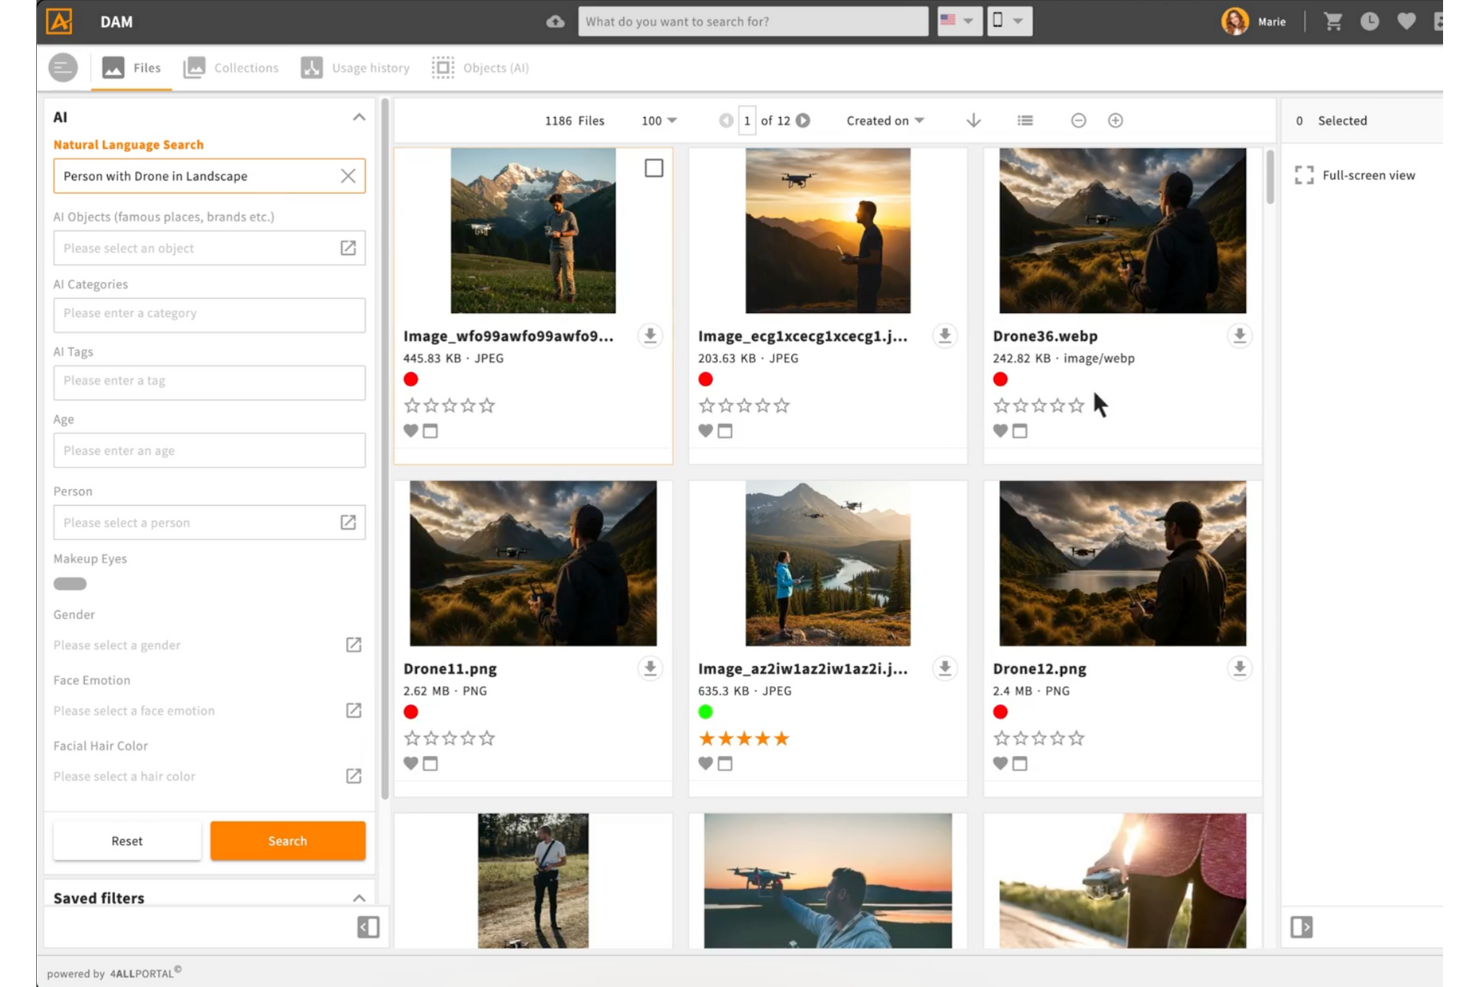Favorite Image_wfo99awfo99awfo9 with heart
This screenshot has width=1480, height=987.
[x=411, y=431]
